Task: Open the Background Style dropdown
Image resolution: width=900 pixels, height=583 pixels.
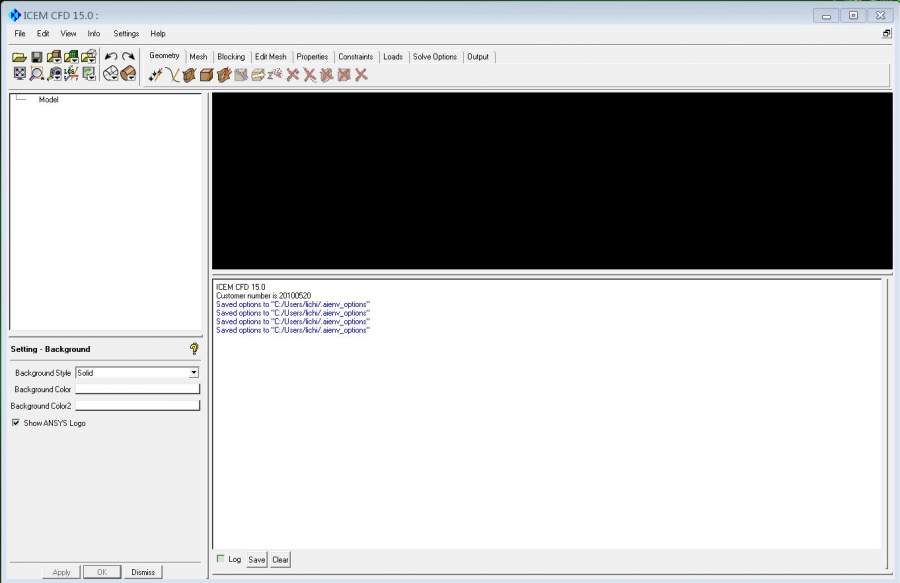Action: (x=194, y=372)
